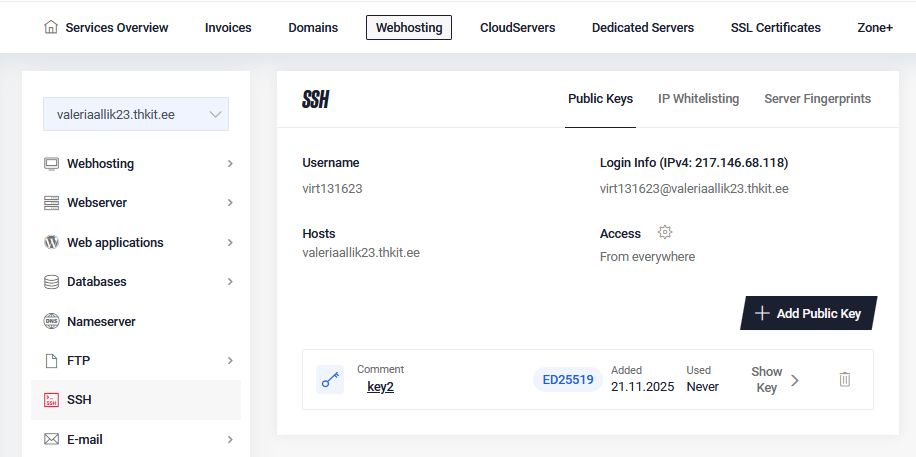Expand the FTP sidebar section

[x=230, y=360]
